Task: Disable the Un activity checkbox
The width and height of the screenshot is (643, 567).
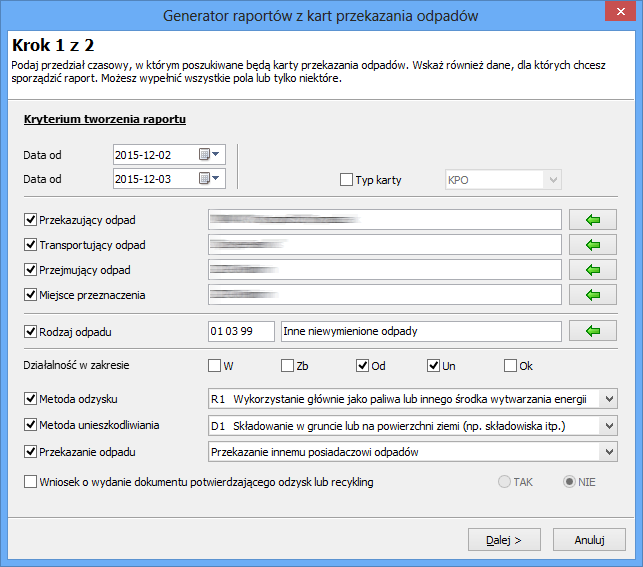Action: coord(434,366)
